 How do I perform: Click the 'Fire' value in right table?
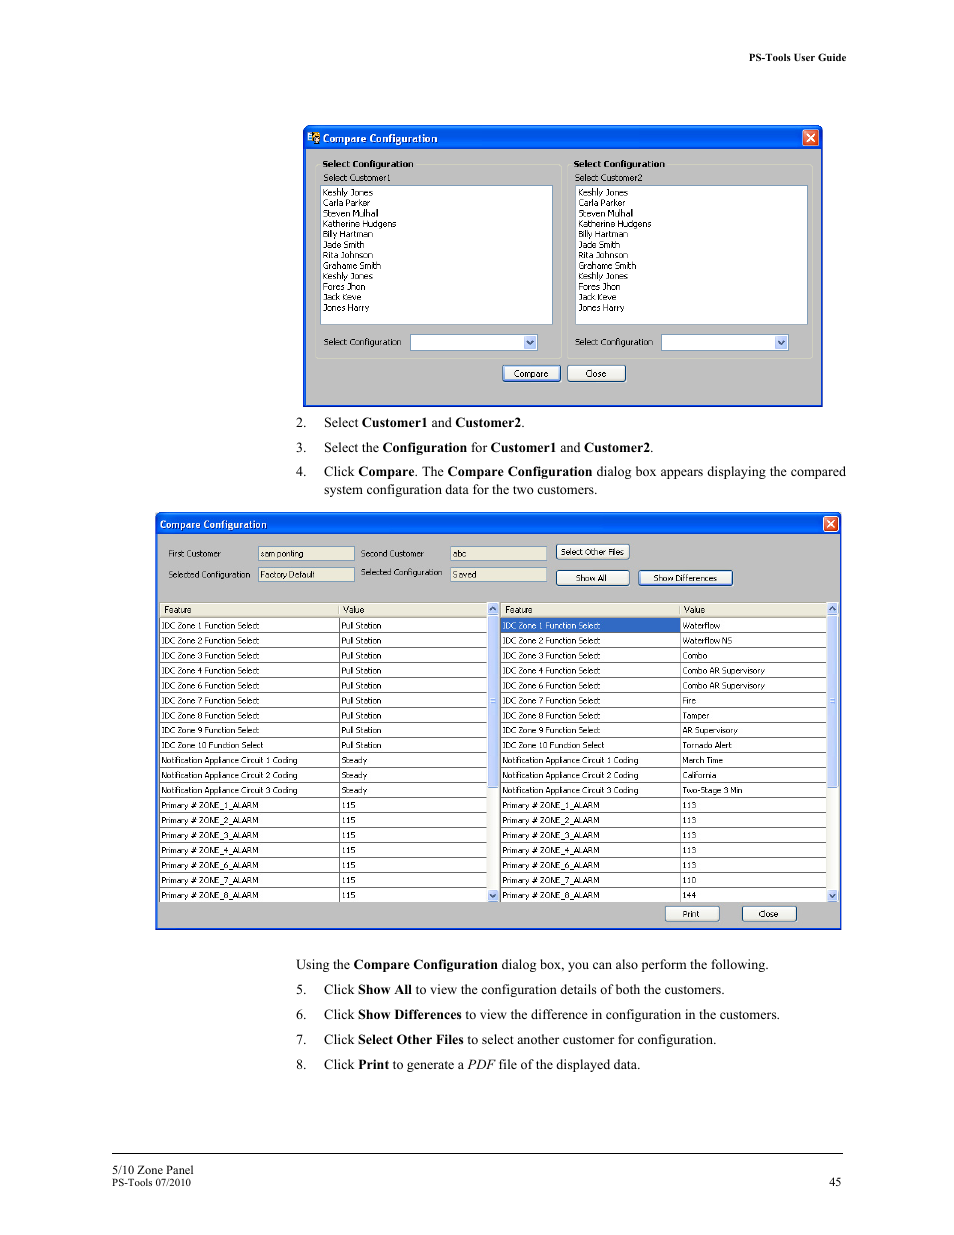tap(753, 700)
